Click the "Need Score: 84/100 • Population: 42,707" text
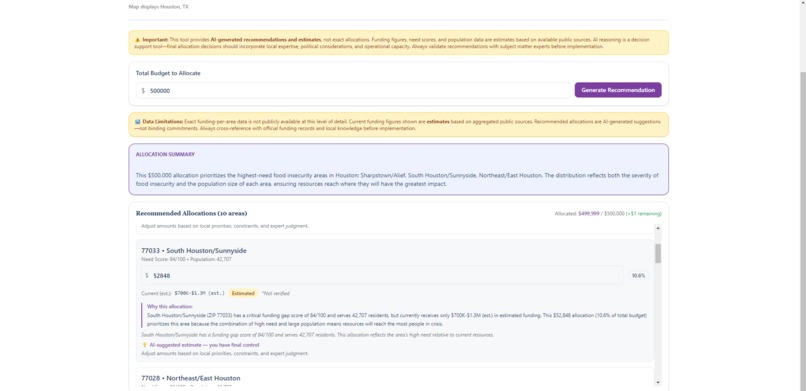 187,259
